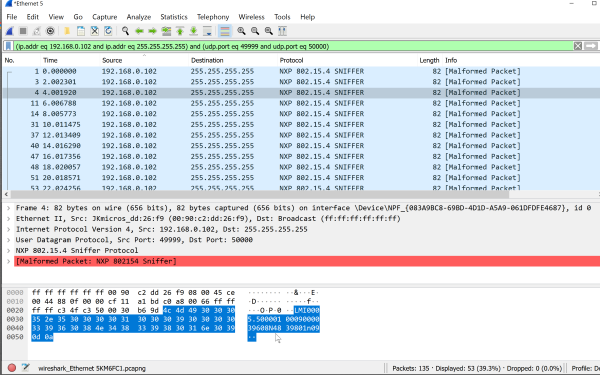Open the View menu
Image resolution: width=600 pixels, height=375 pixels.
56,17
